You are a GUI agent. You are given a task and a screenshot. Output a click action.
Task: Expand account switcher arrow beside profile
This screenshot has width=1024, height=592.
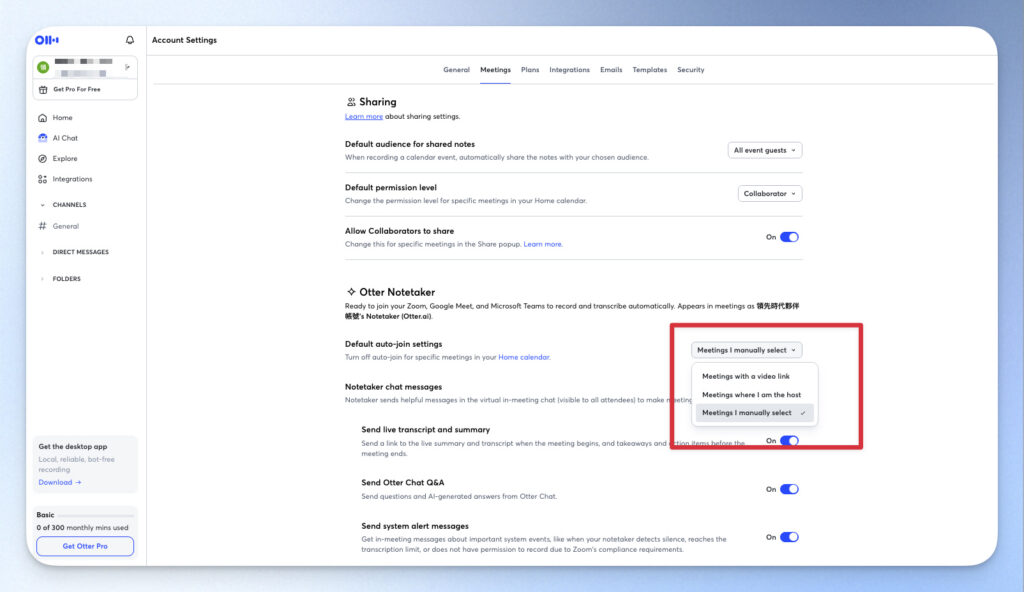(x=127, y=67)
